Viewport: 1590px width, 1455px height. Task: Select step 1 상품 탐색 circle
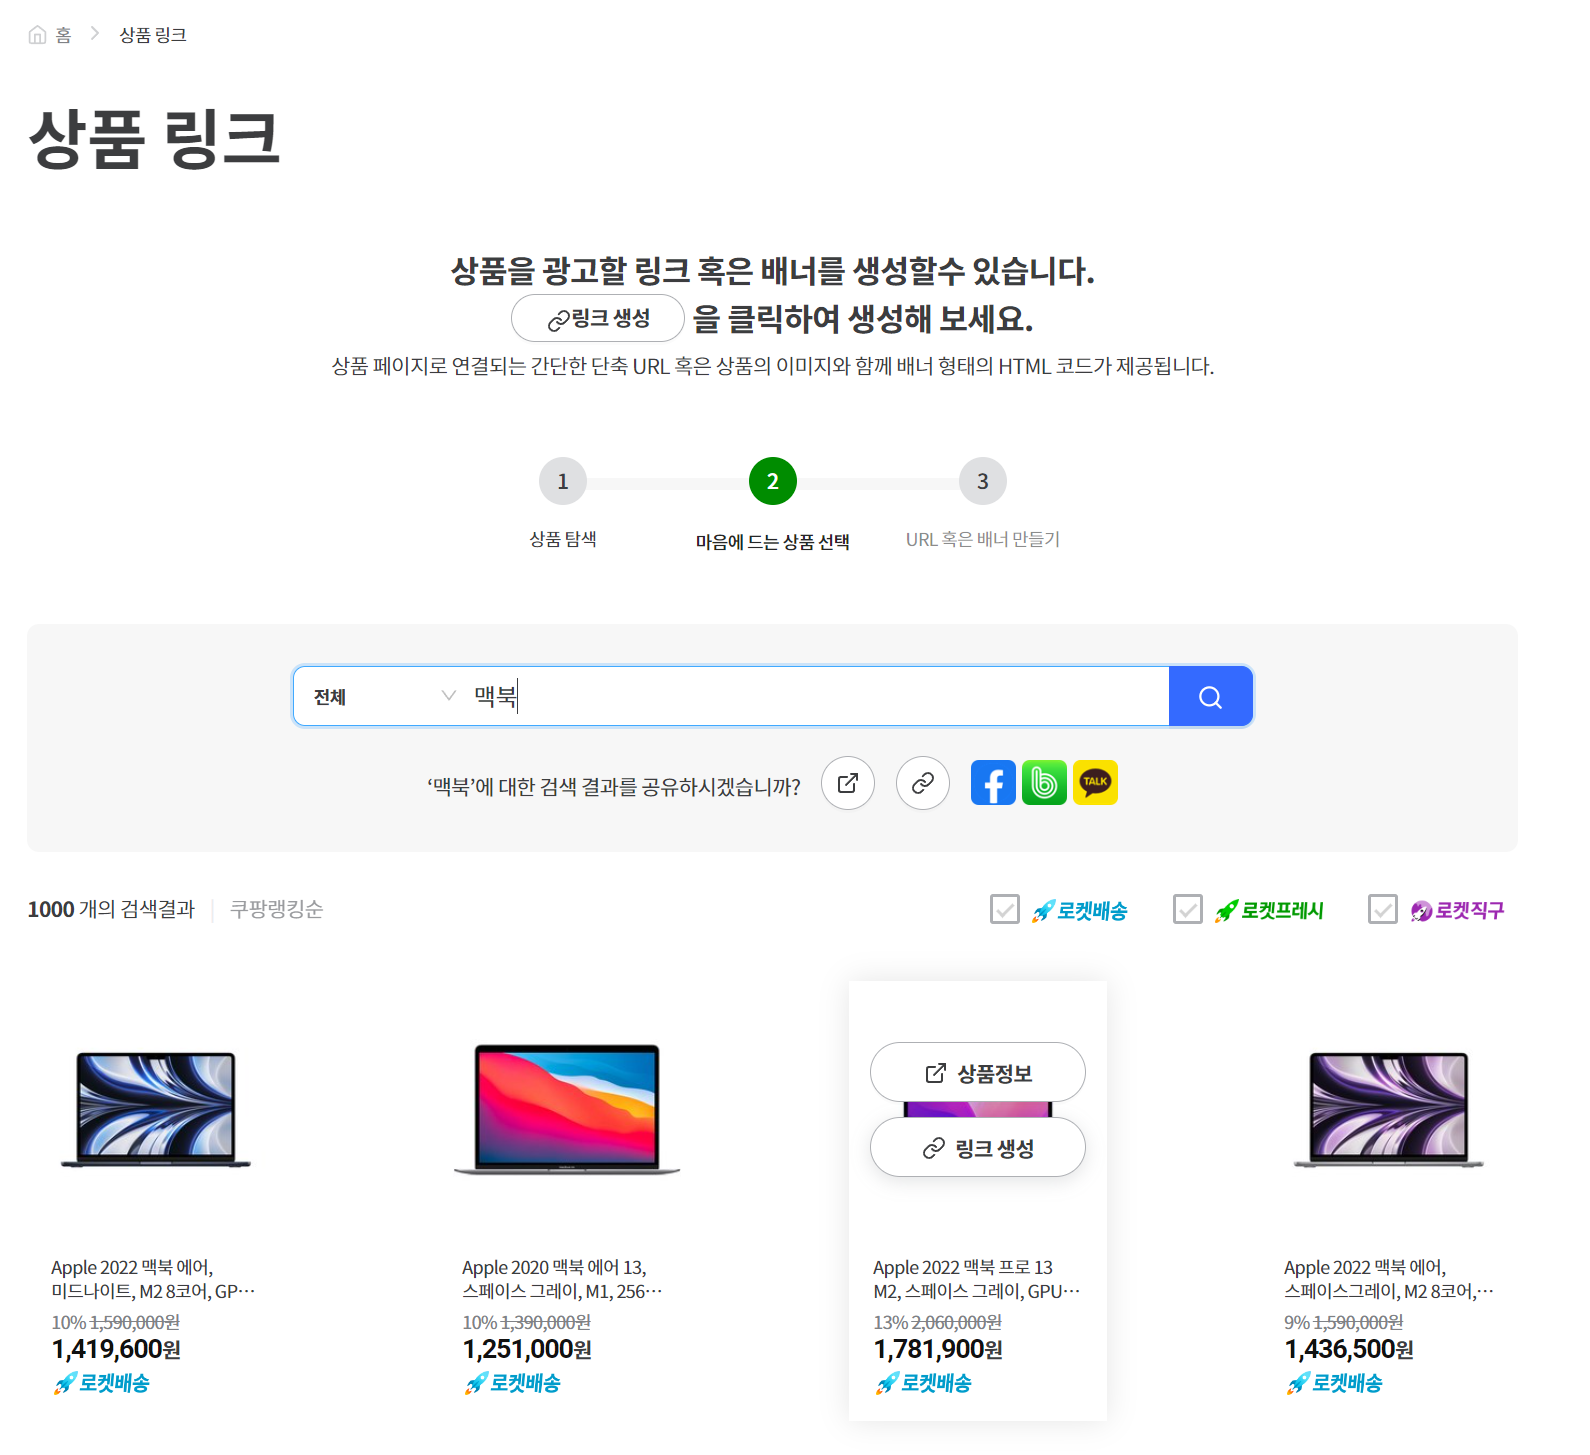[x=563, y=481]
